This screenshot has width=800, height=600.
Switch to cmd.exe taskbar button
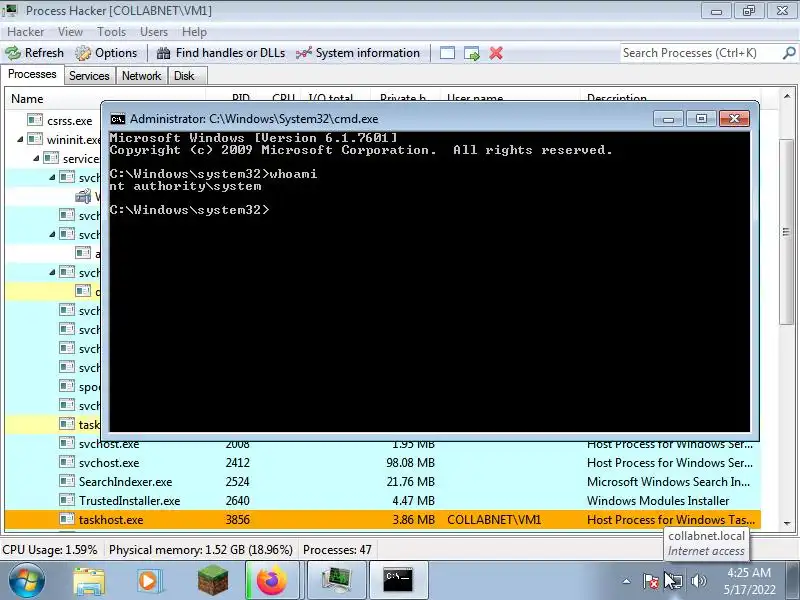click(398, 581)
